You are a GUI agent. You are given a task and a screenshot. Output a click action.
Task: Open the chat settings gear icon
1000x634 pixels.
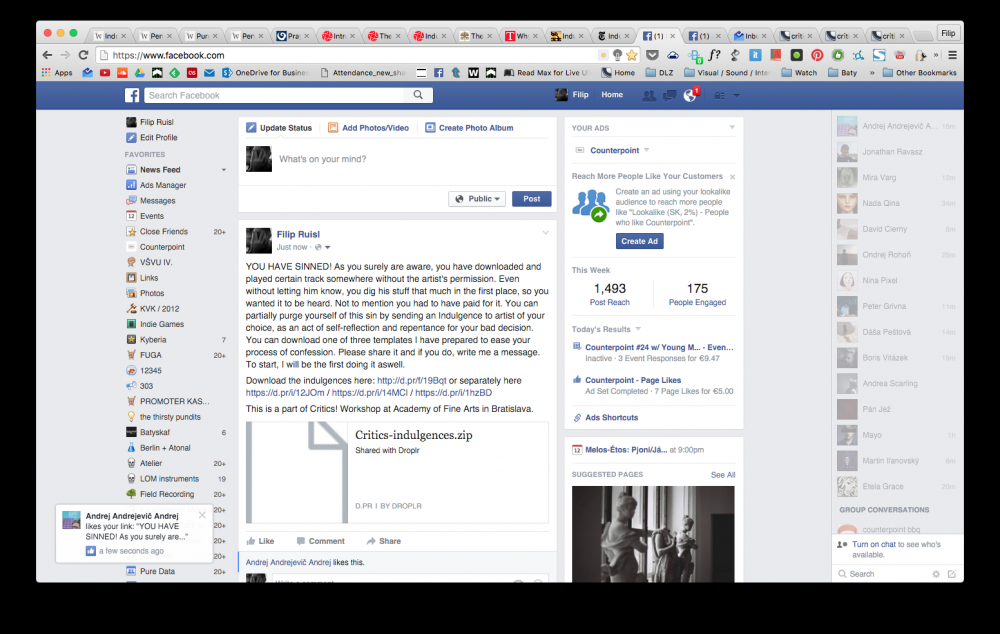pyautogui.click(x=936, y=574)
